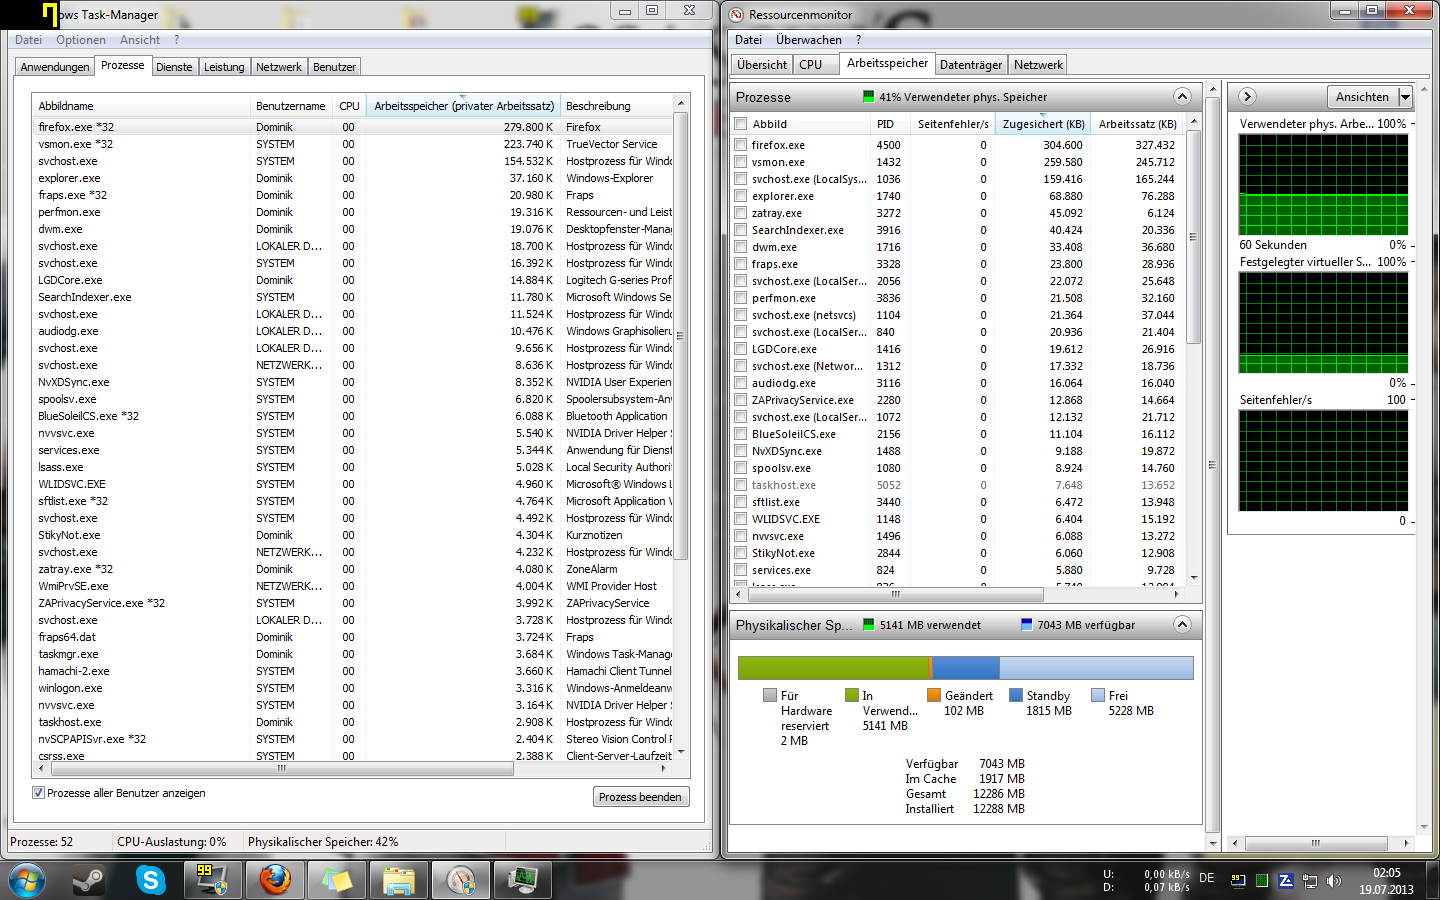
Task: Open the Windows Start menu orb
Action: tap(27, 881)
